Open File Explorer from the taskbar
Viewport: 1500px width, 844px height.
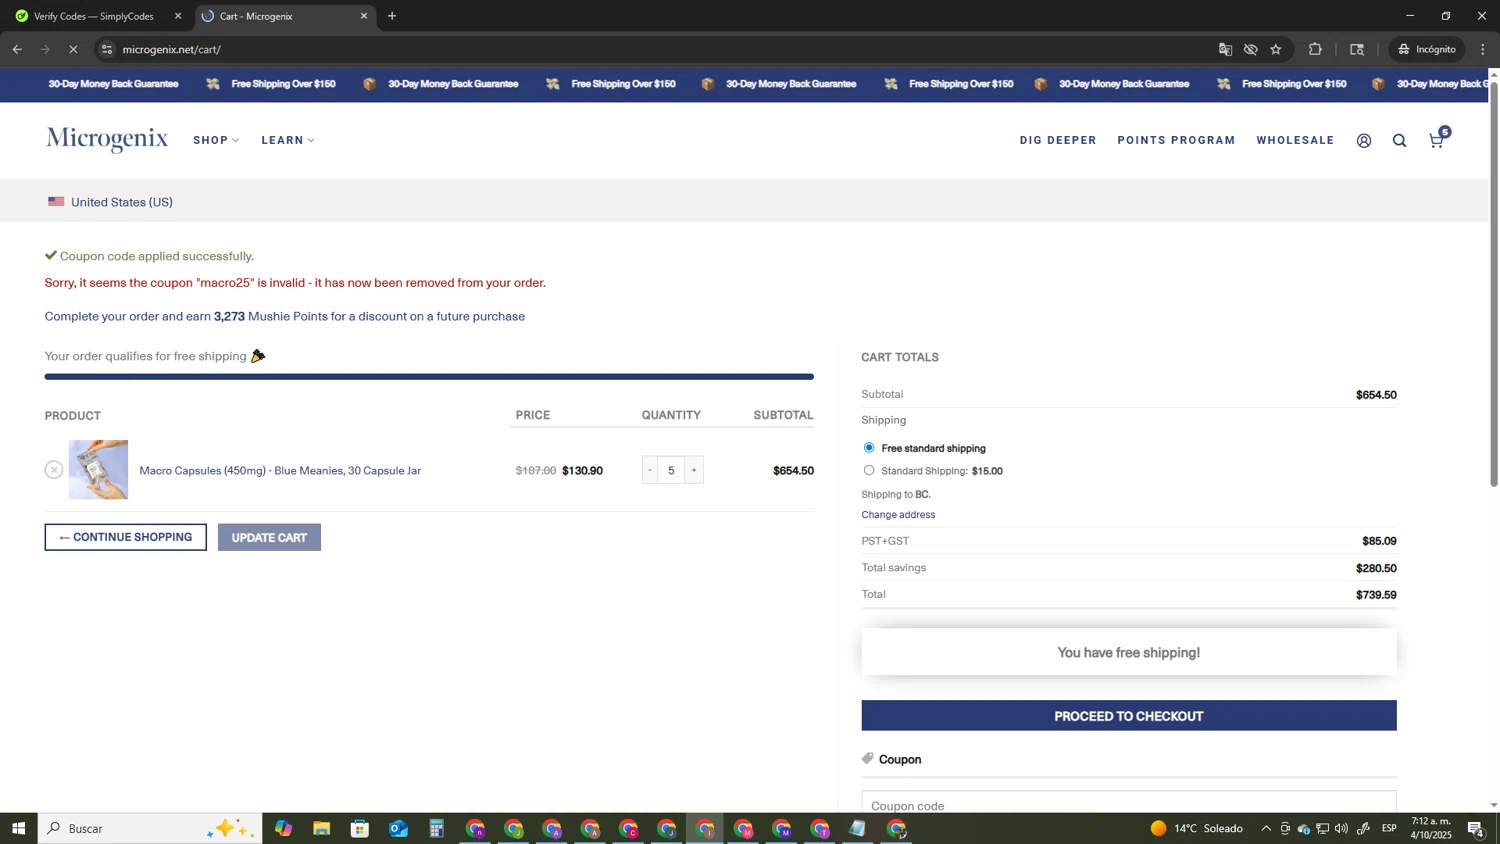tap(321, 829)
